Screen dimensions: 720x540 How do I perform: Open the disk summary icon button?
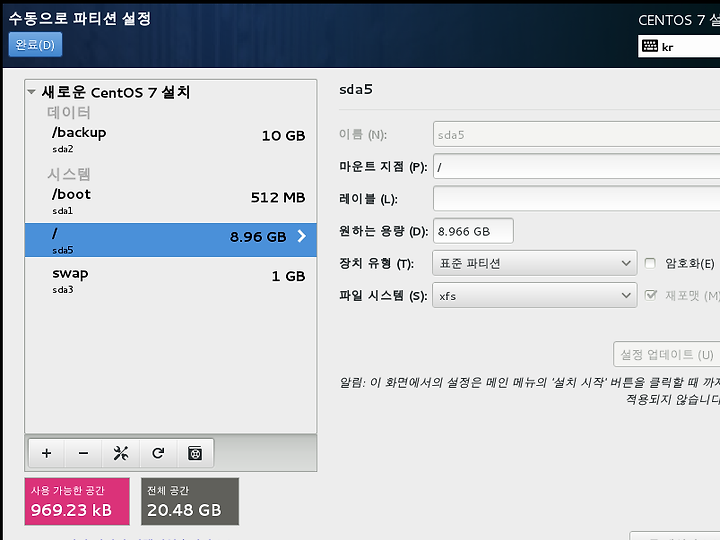[x=195, y=453]
